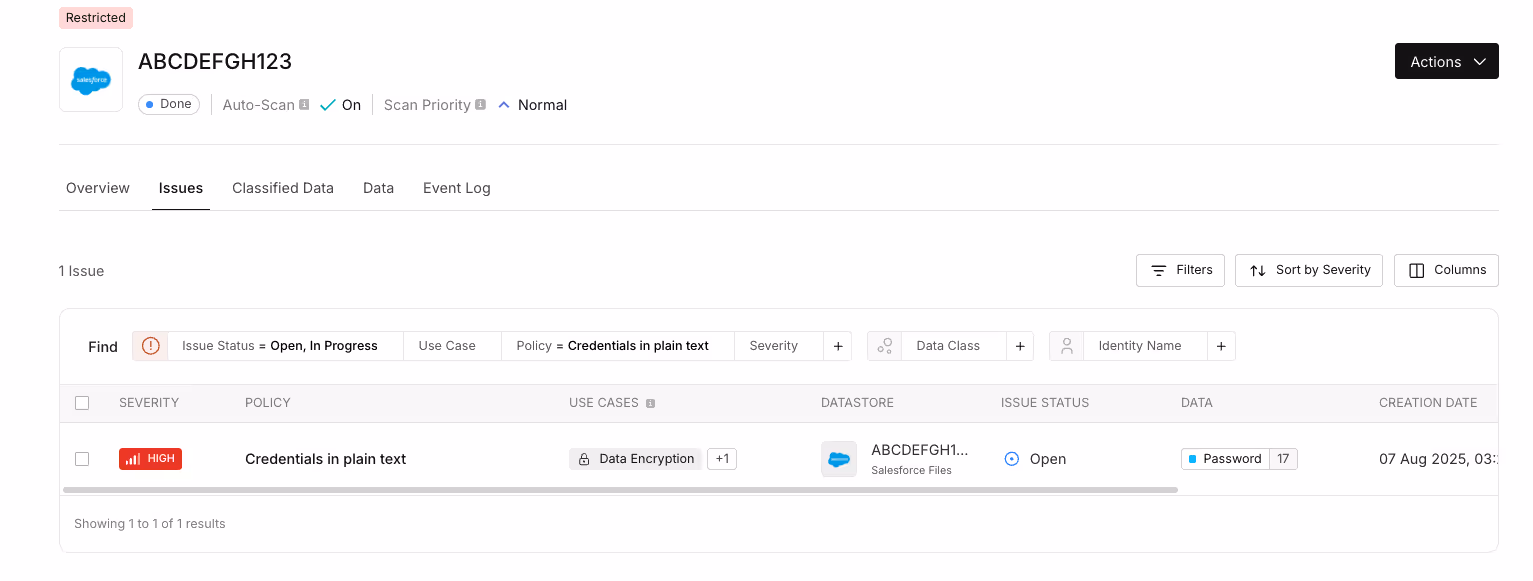Select the Issues tab
Screen dimensions: 1533x581
click(x=181, y=188)
